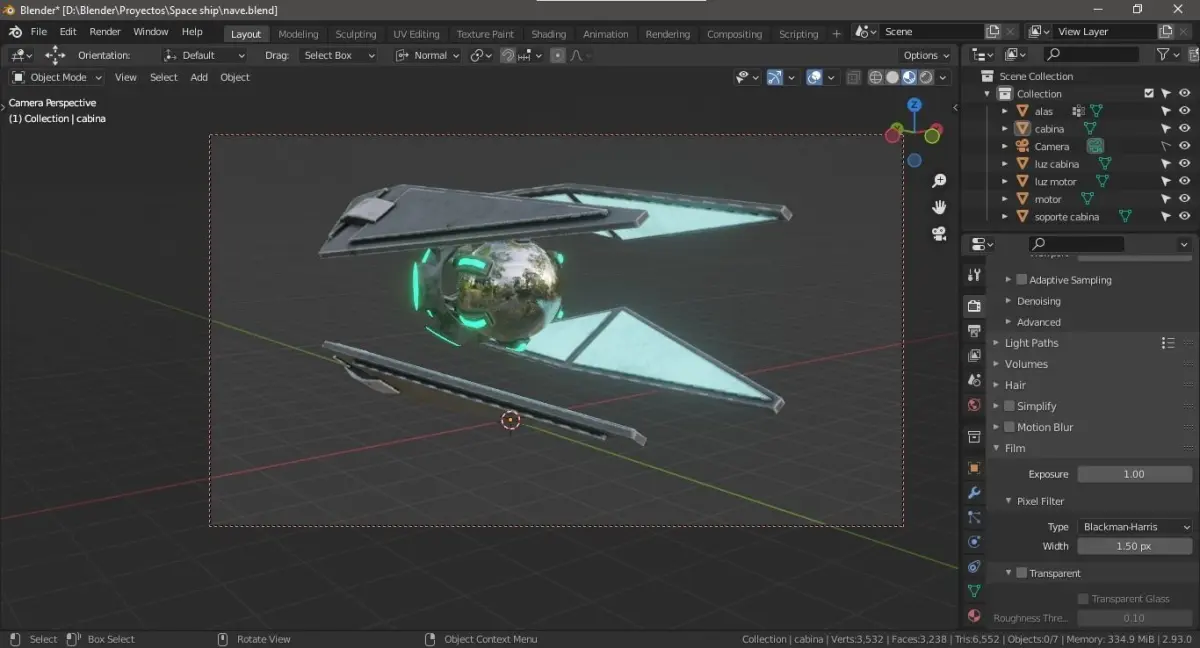Open the World properties tab icon
Viewport: 1200px width, 648px height.
pos(974,405)
